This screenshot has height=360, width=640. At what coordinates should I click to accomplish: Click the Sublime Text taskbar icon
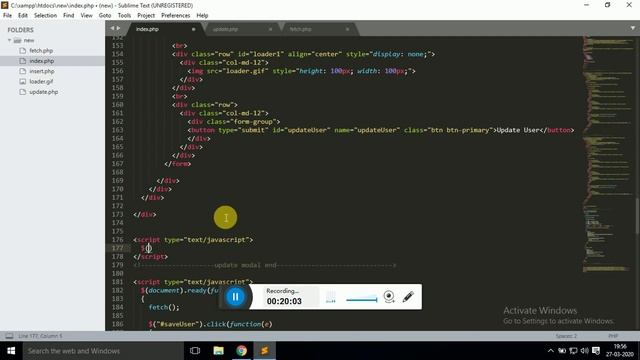point(264,351)
